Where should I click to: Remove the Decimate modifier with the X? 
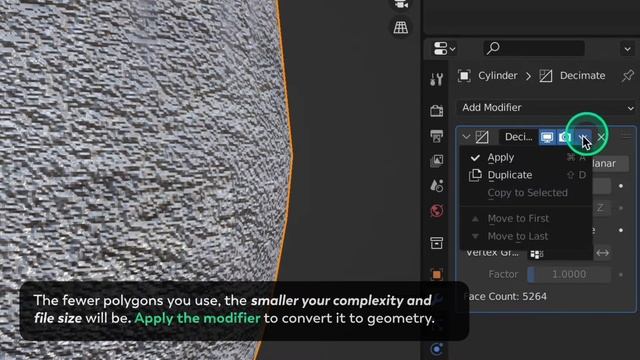[x=601, y=137]
